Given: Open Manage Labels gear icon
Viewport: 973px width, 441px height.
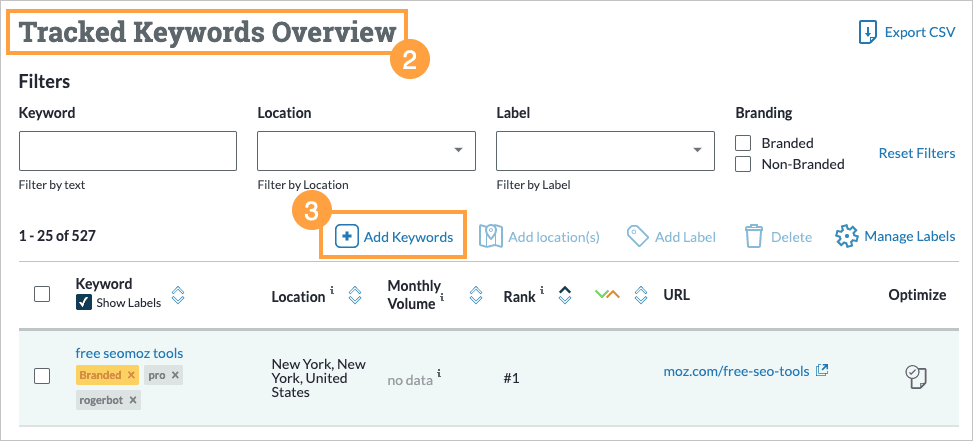Looking at the screenshot, I should (x=847, y=237).
